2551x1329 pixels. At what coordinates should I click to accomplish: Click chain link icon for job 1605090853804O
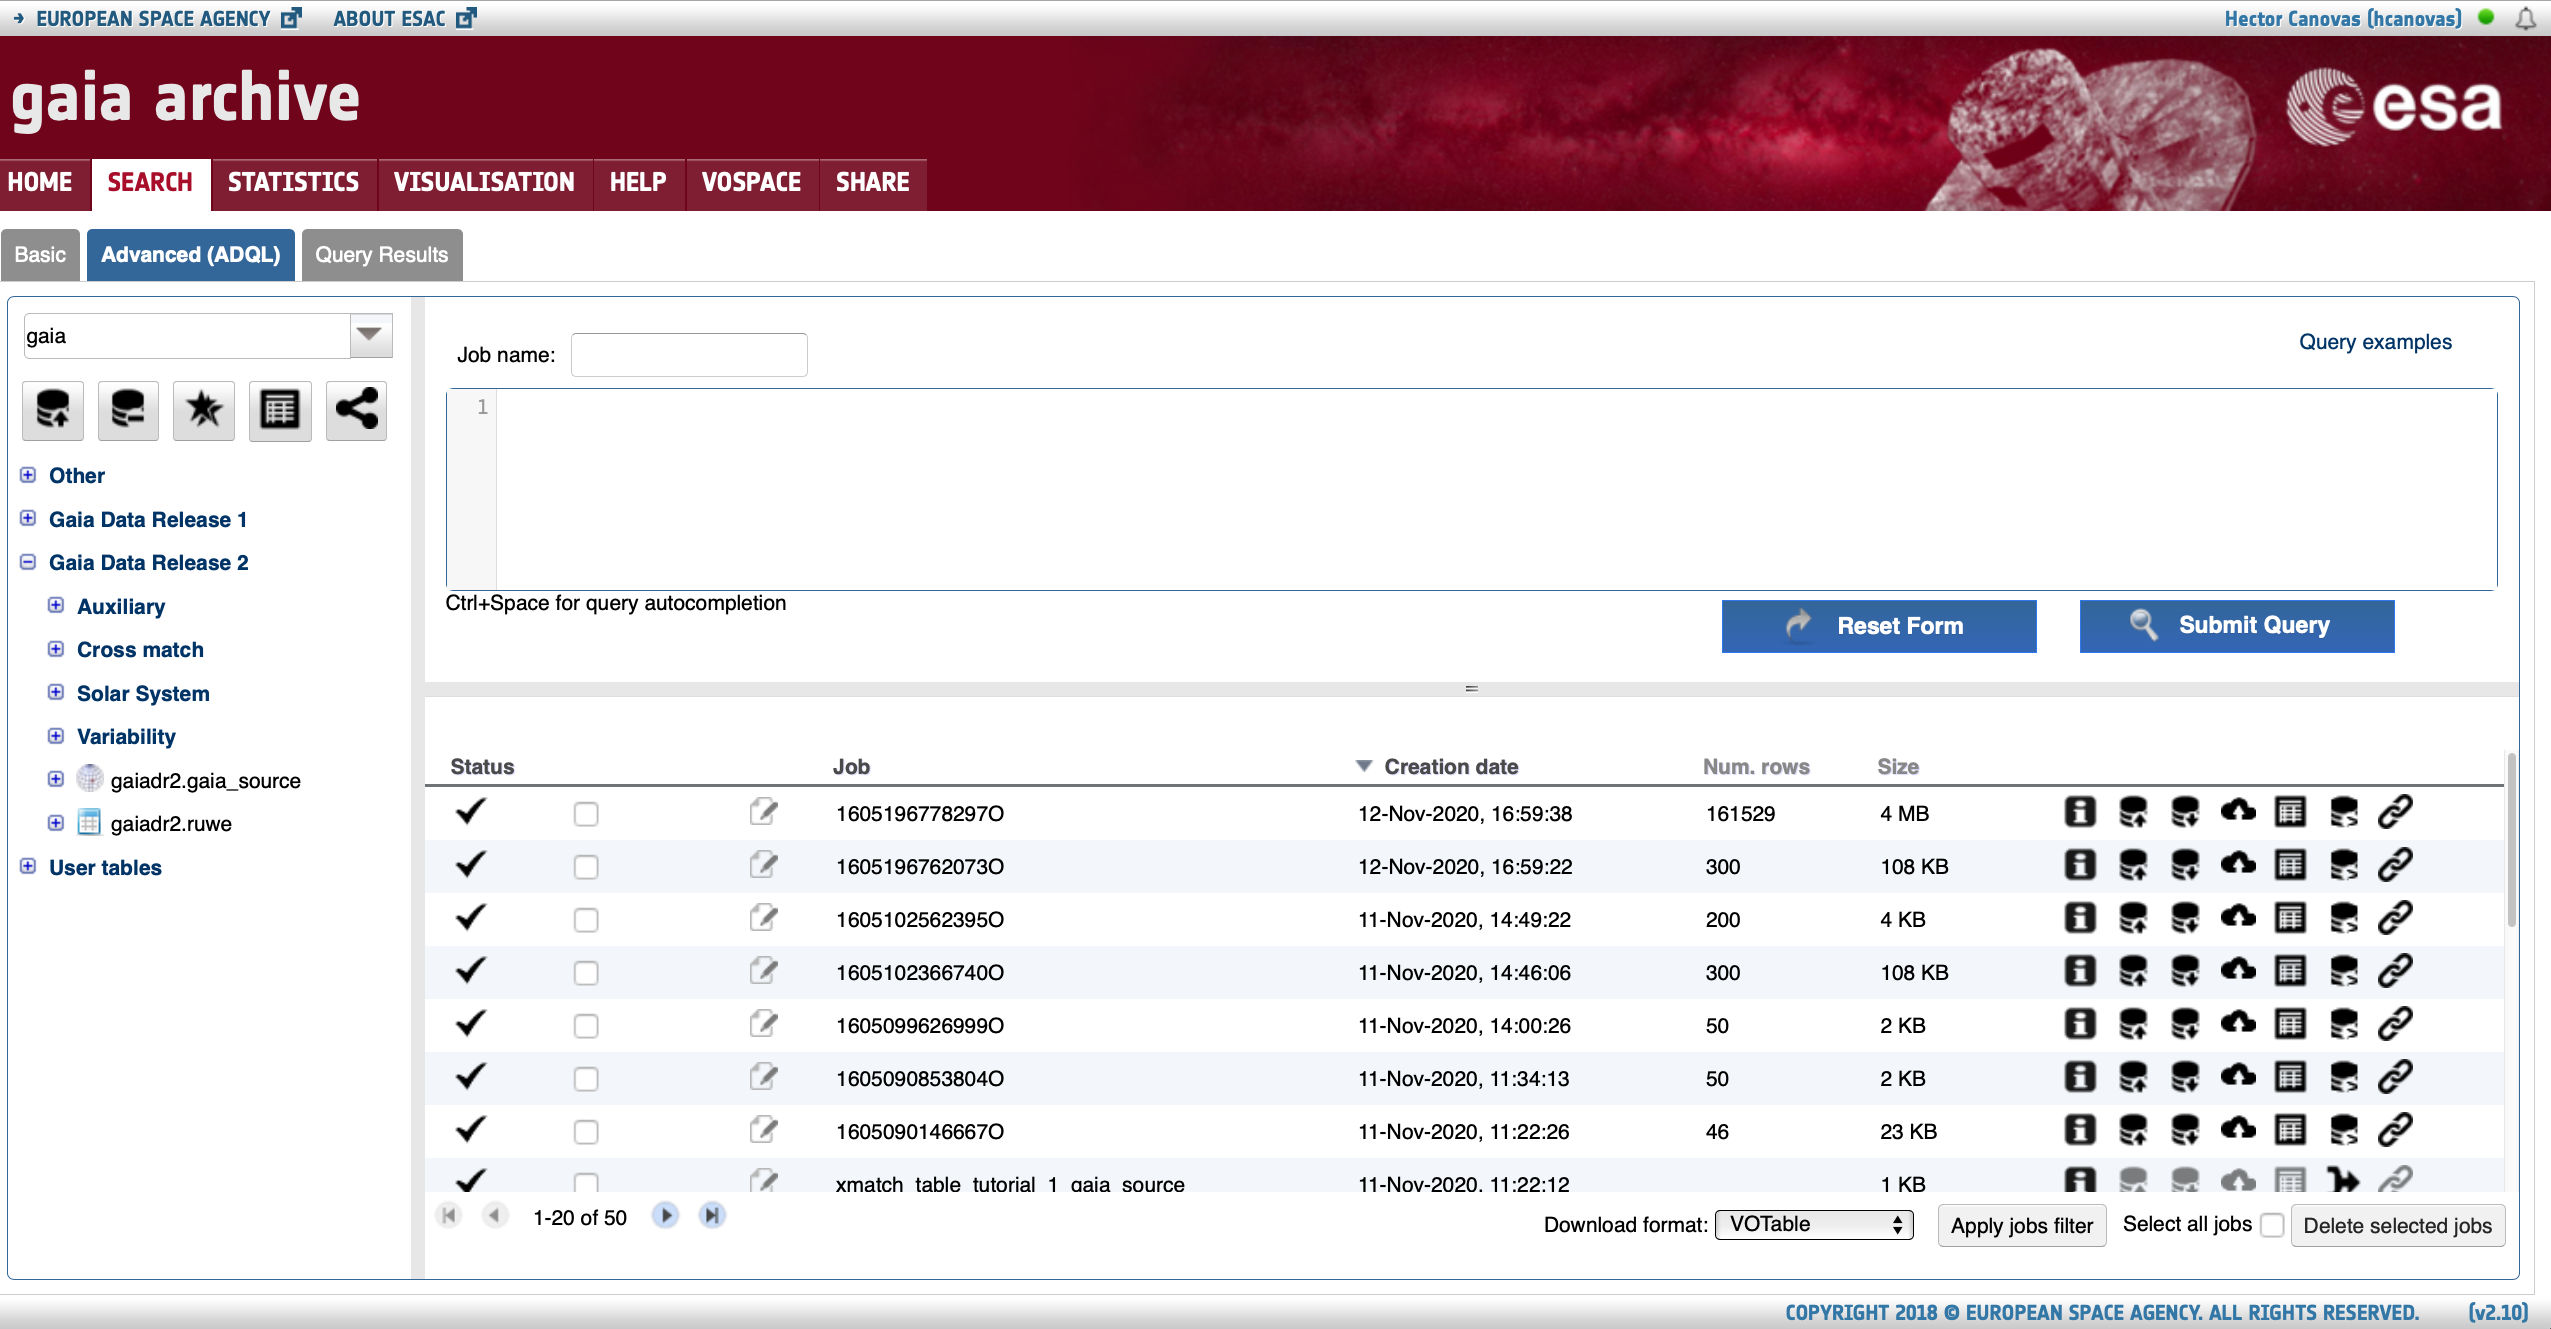pos(2395,1077)
